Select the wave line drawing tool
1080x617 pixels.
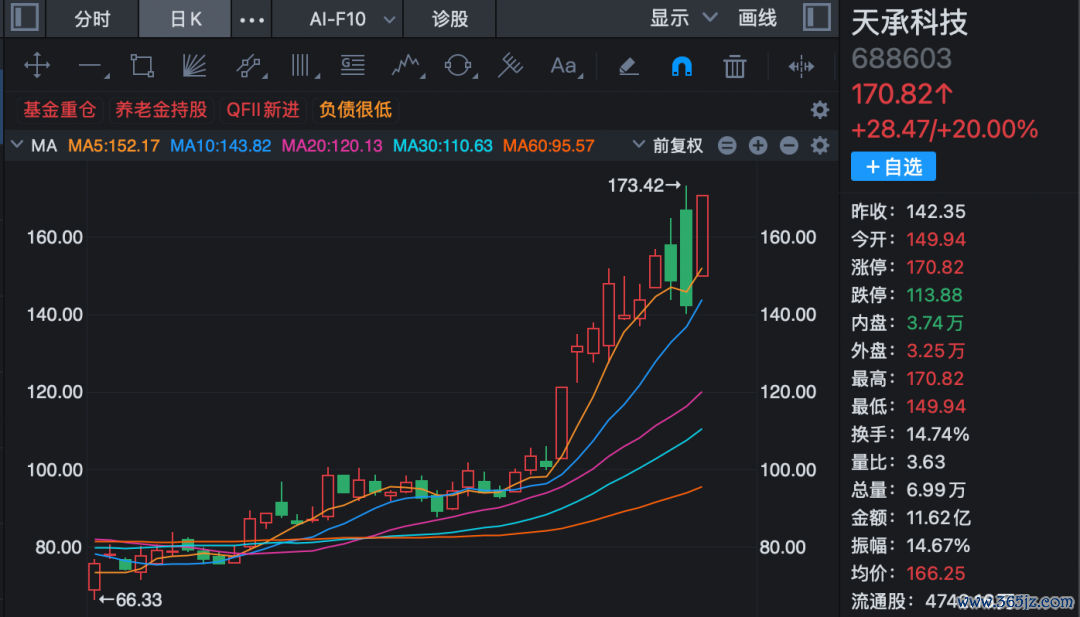[406, 66]
